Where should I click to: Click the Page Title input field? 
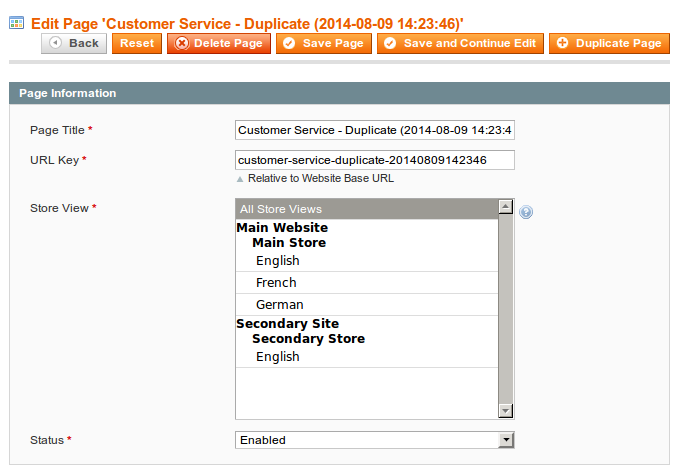click(x=374, y=130)
